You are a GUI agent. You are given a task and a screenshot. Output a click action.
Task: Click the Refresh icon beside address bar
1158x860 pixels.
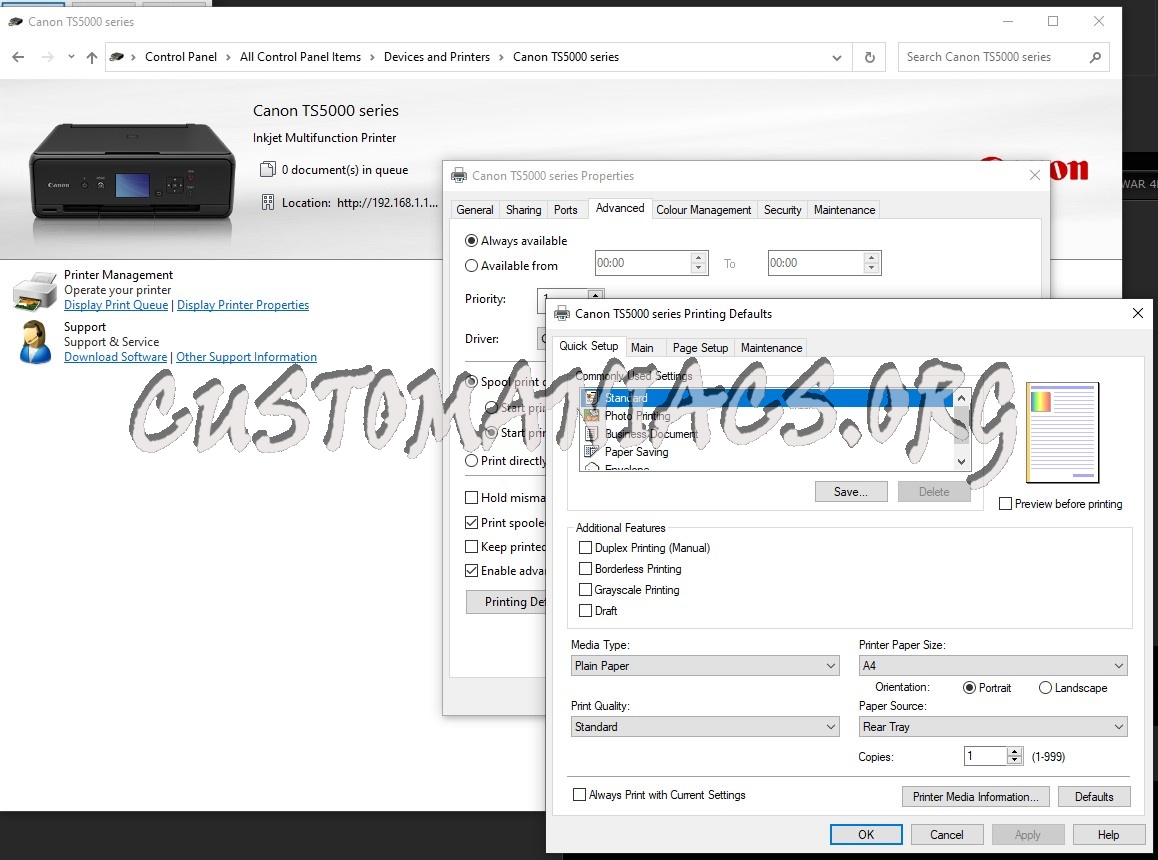(870, 57)
